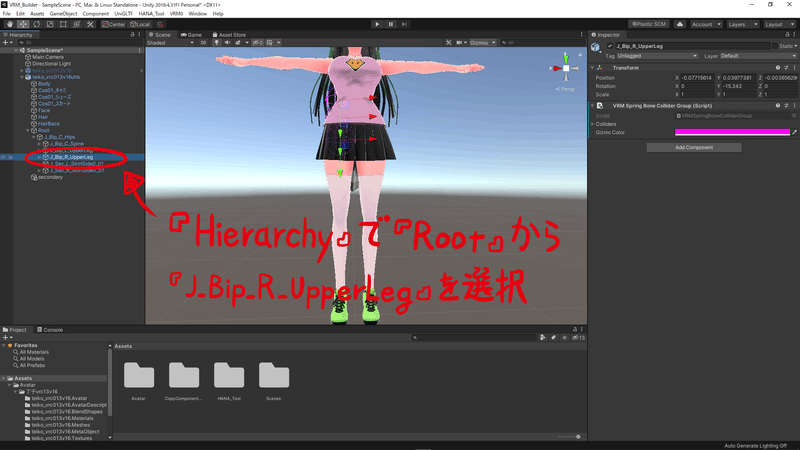
Task: Switch to the Game tab
Action: coord(191,35)
